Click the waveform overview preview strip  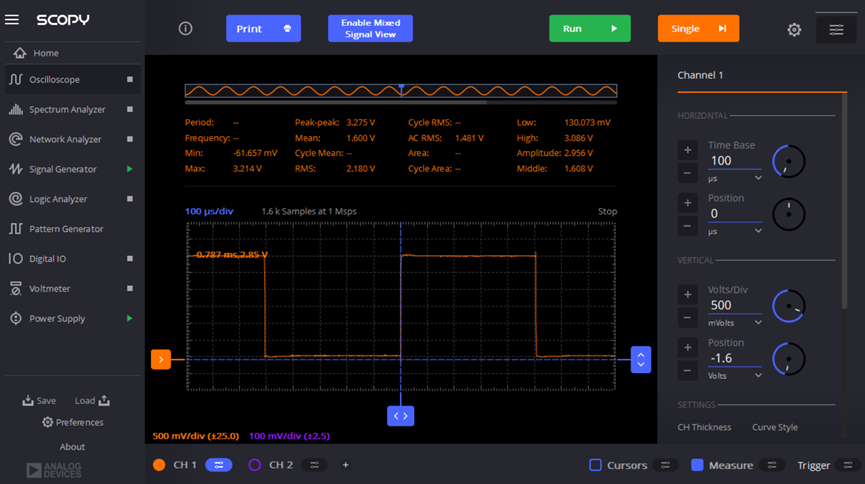pyautogui.click(x=401, y=91)
